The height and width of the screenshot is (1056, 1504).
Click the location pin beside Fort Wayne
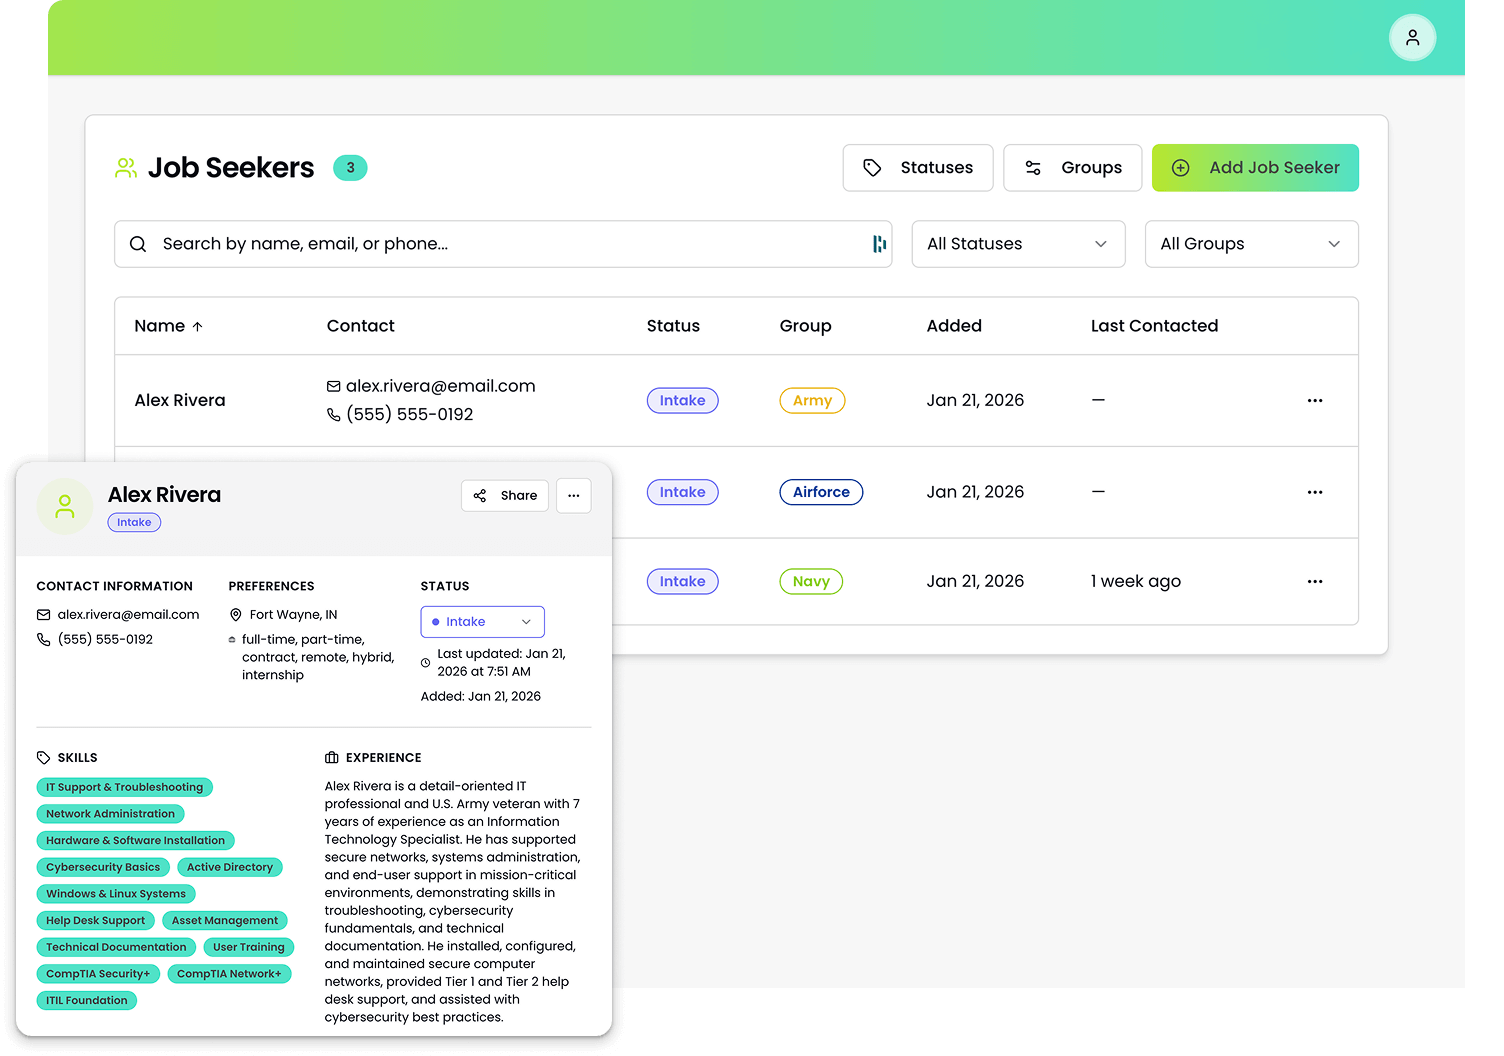[x=236, y=614]
